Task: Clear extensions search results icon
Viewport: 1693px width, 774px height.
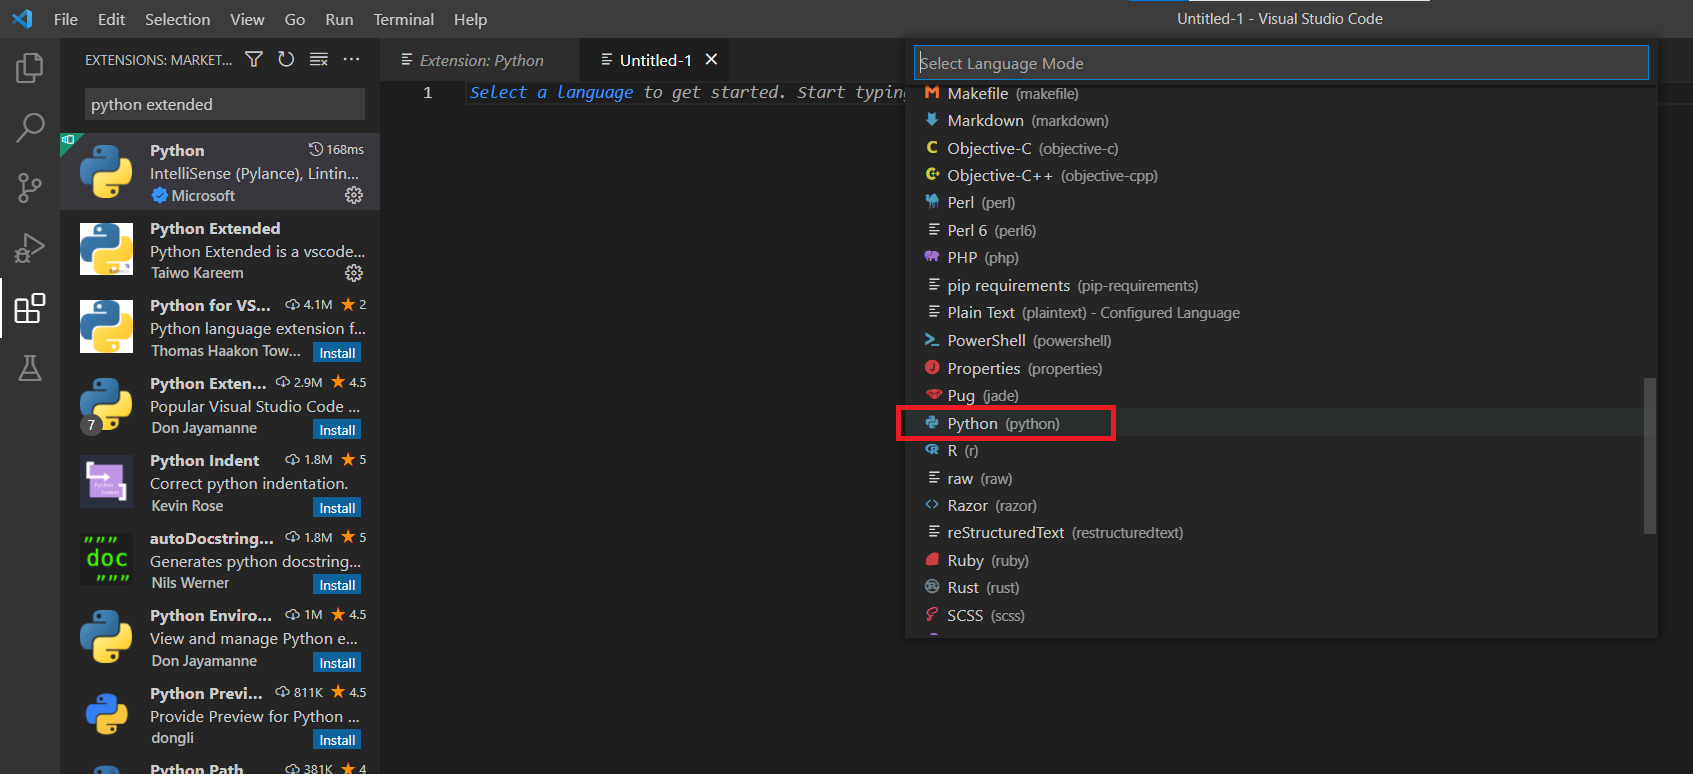Action: tap(319, 60)
